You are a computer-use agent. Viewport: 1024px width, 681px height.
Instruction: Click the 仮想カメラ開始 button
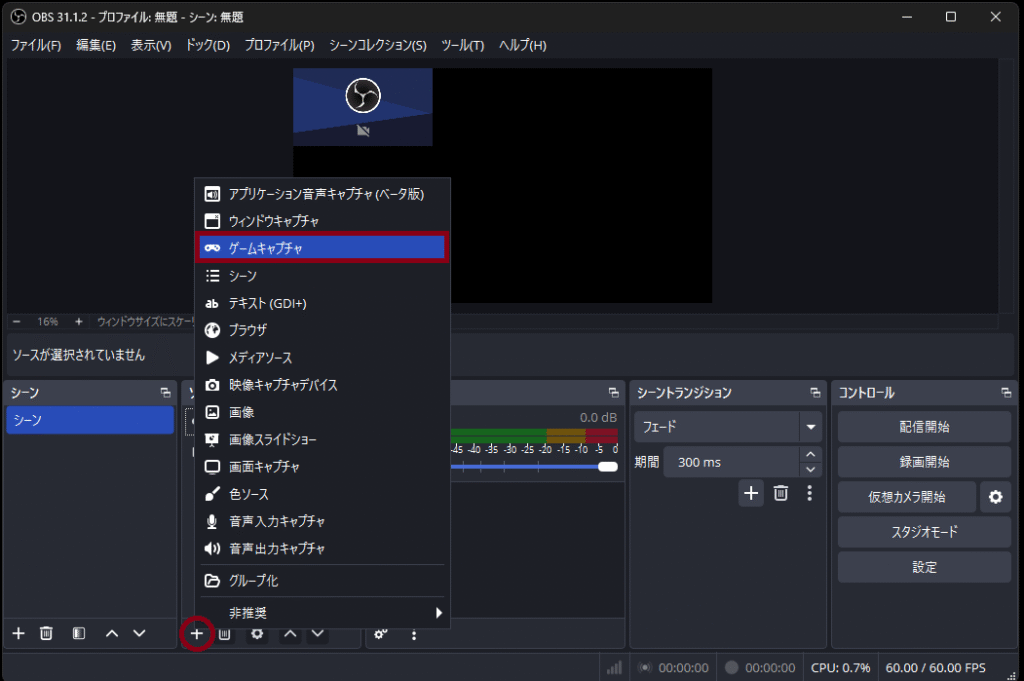(x=907, y=497)
